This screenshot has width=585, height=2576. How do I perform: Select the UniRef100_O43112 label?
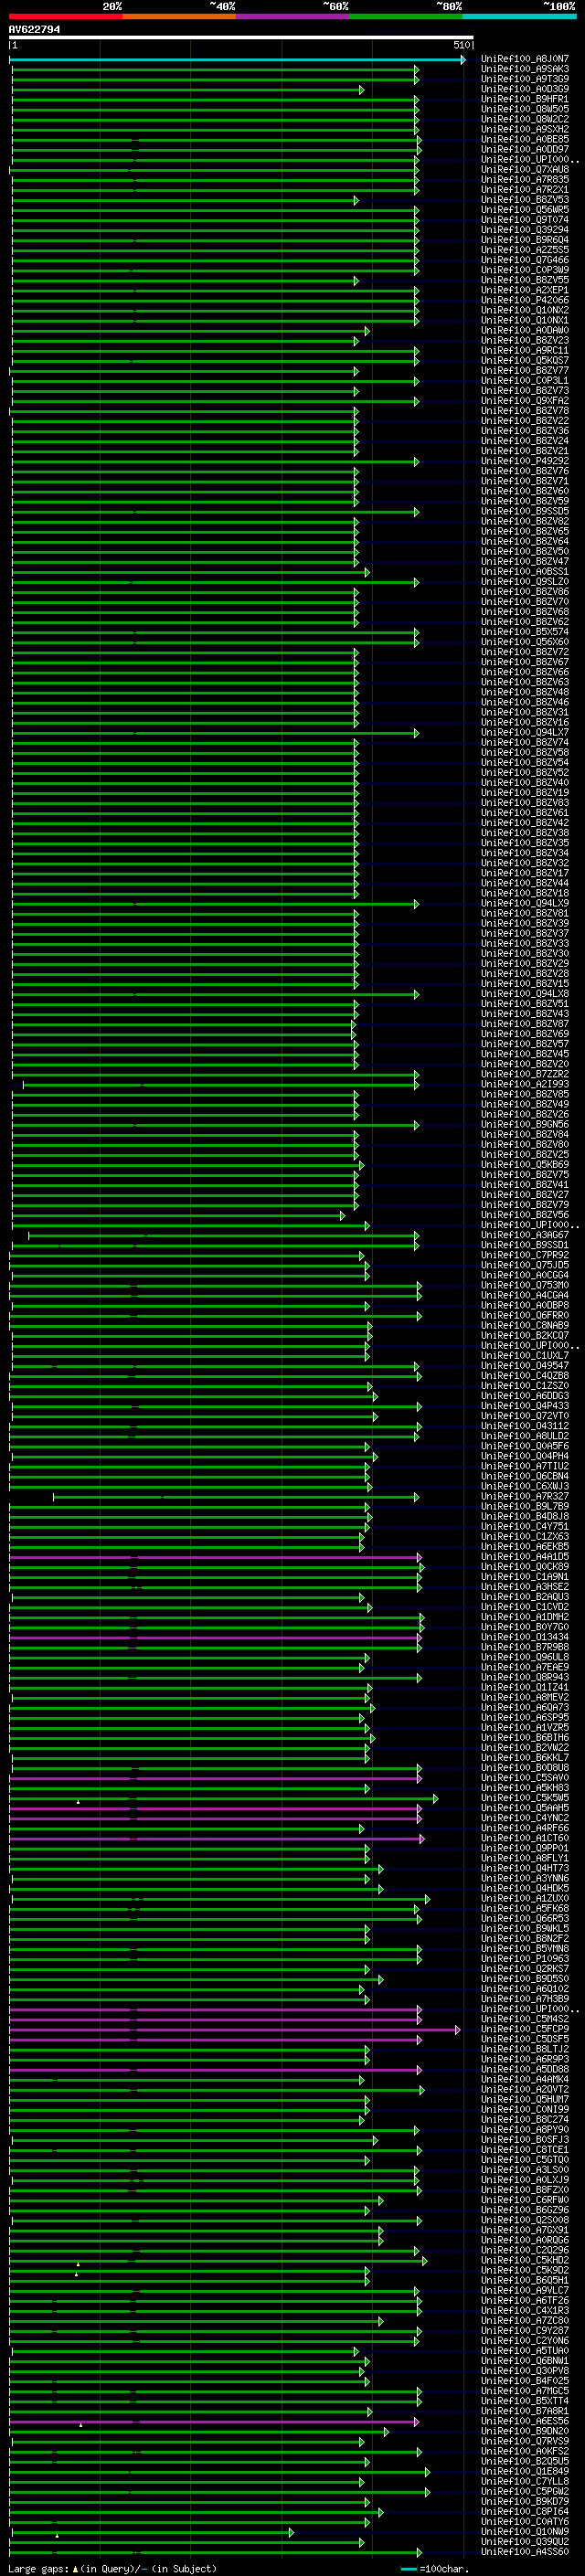[525, 1427]
